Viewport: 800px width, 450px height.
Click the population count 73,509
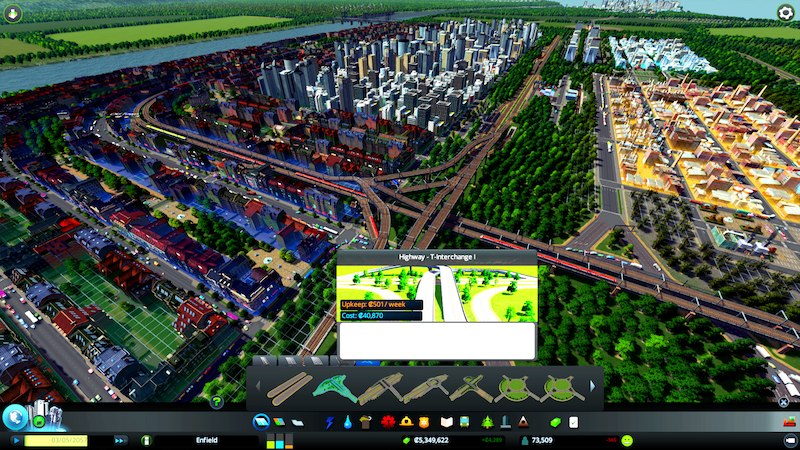(543, 440)
